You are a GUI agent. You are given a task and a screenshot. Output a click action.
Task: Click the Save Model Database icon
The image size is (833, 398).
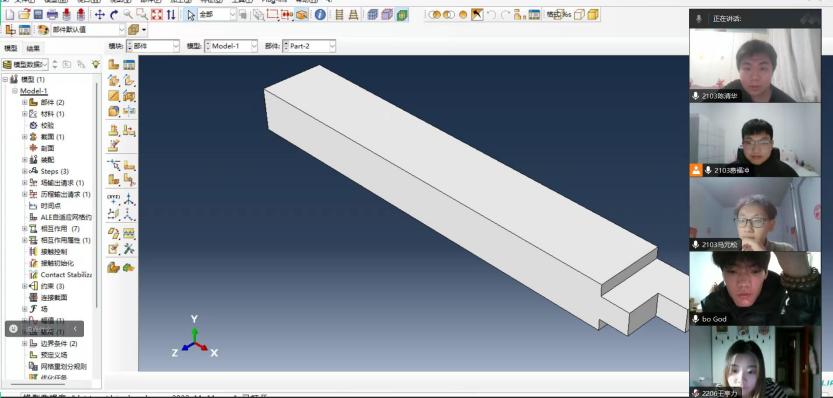[x=38, y=15]
